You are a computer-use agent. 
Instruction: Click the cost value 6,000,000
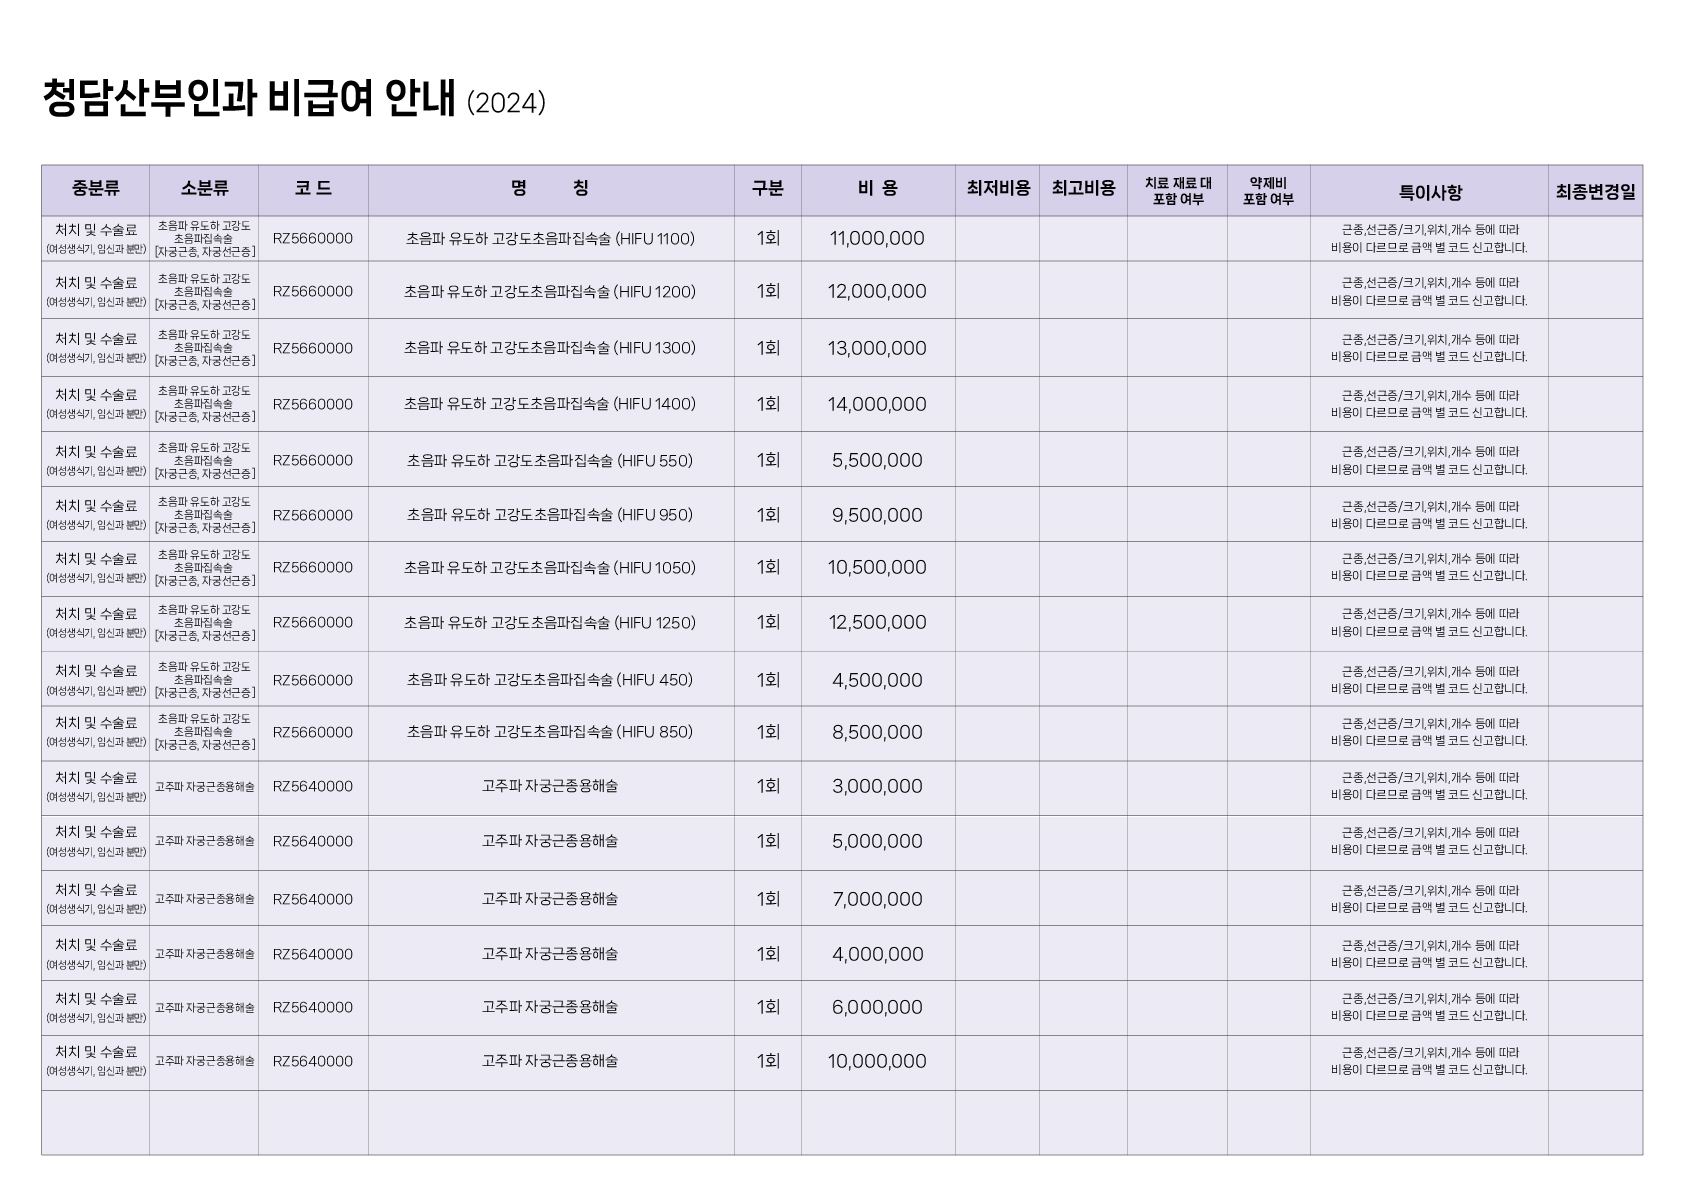click(877, 1007)
